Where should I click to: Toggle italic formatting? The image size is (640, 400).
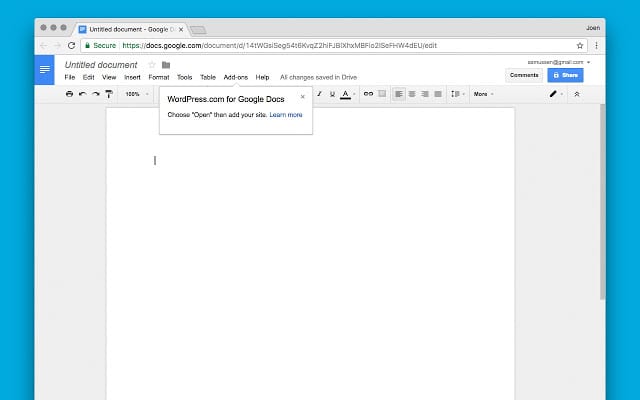pos(319,94)
